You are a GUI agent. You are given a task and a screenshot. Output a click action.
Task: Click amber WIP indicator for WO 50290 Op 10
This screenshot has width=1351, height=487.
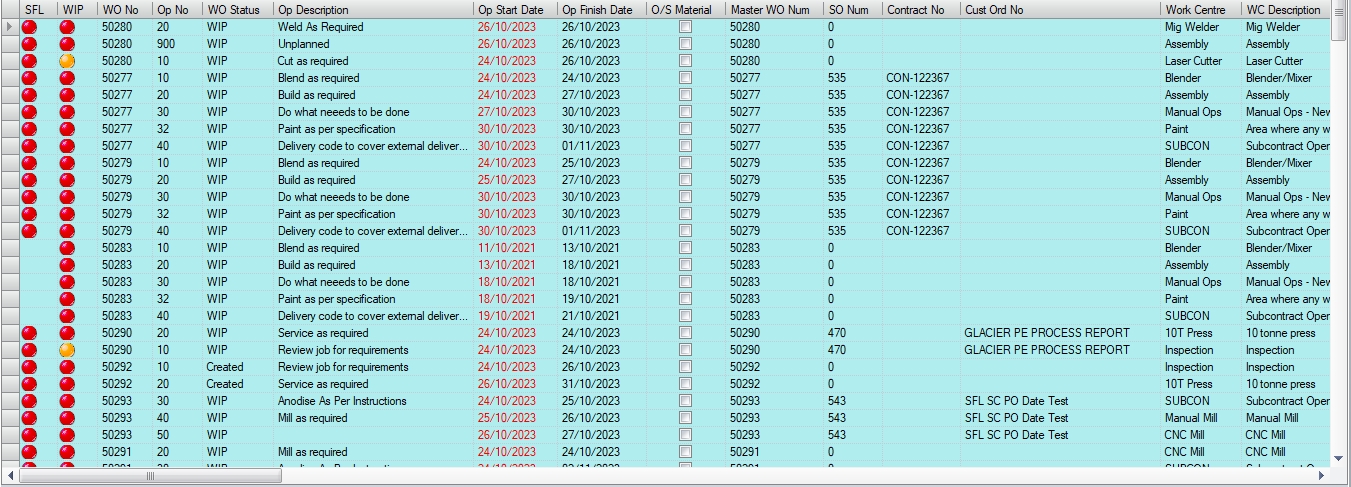pos(67,350)
